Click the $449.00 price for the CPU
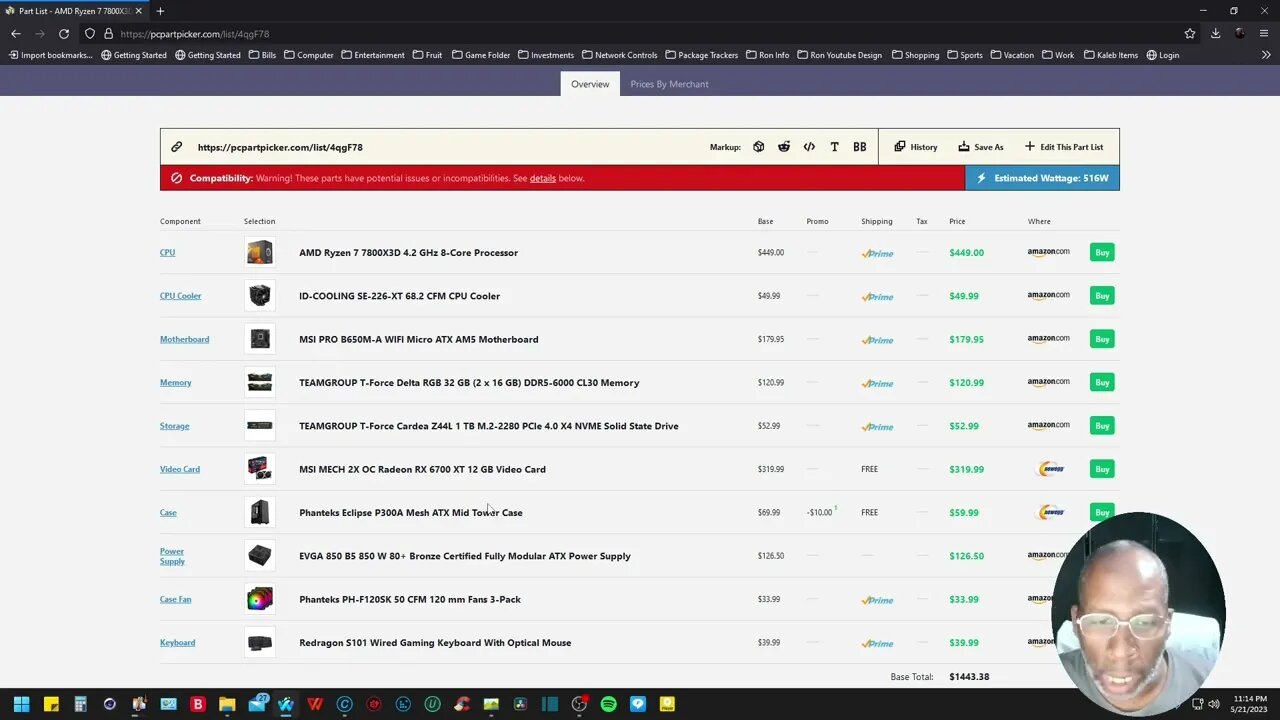The height and width of the screenshot is (720, 1280). coord(966,253)
